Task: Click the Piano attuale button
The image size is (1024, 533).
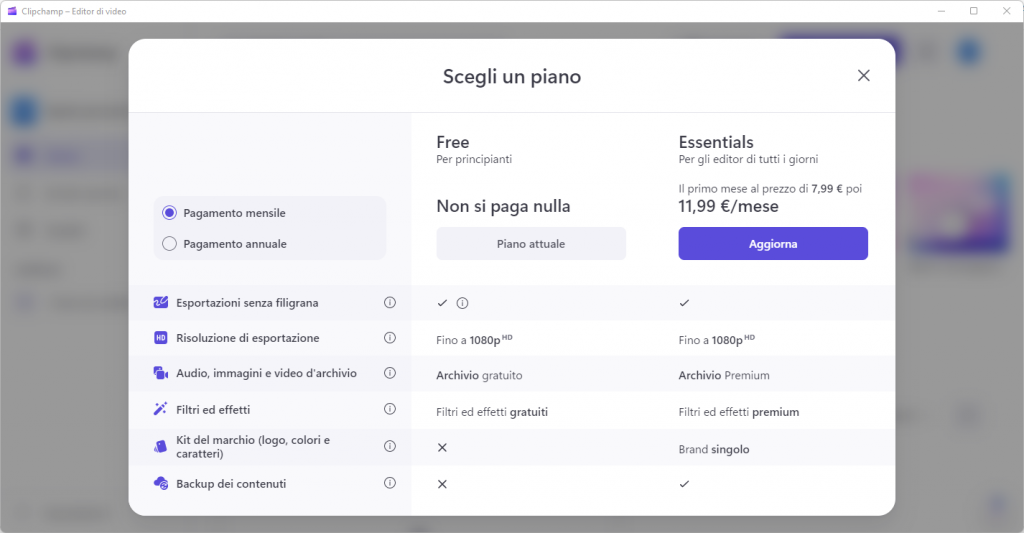Action: [x=531, y=244]
